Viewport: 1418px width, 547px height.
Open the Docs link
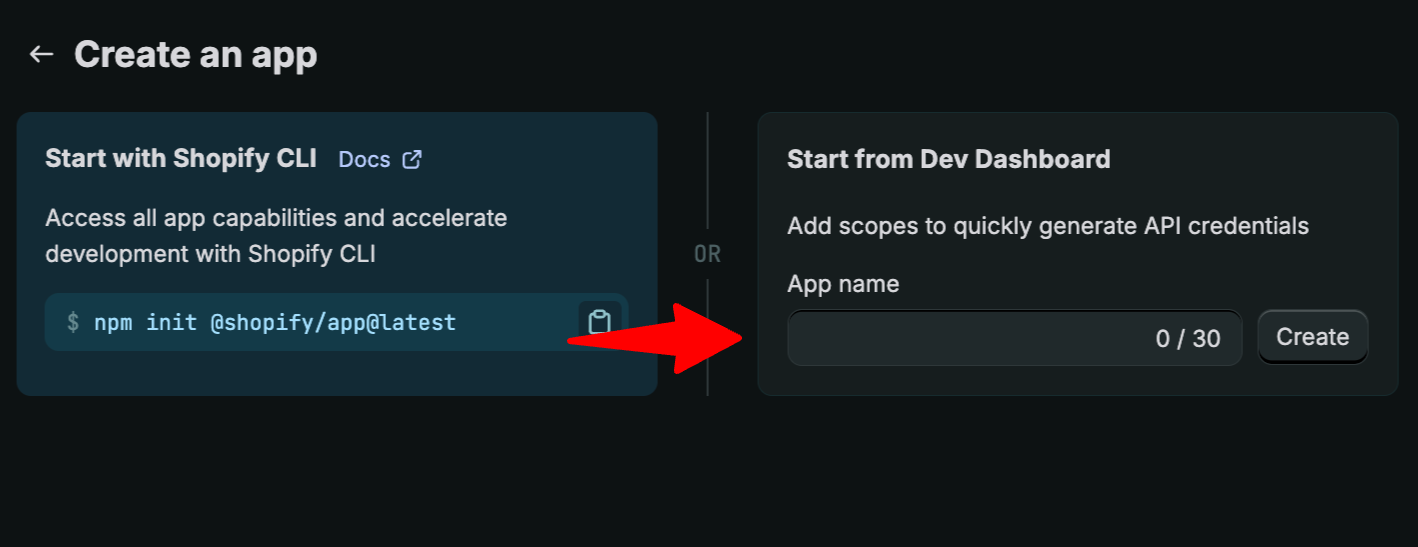[364, 159]
